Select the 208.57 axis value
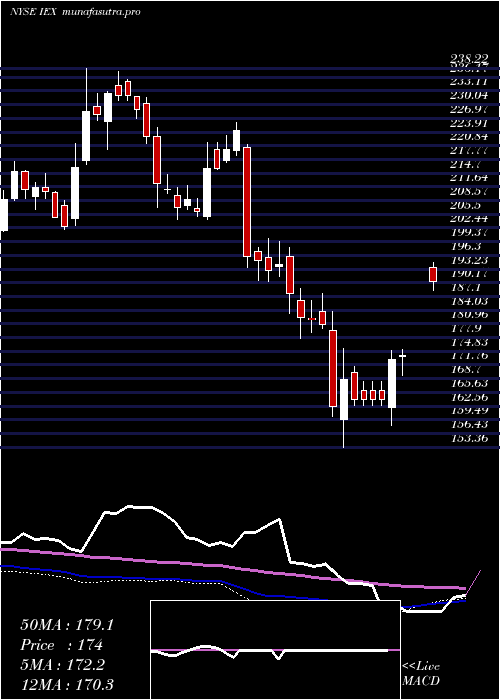Viewport: 500px width, 700px height. click(x=469, y=192)
